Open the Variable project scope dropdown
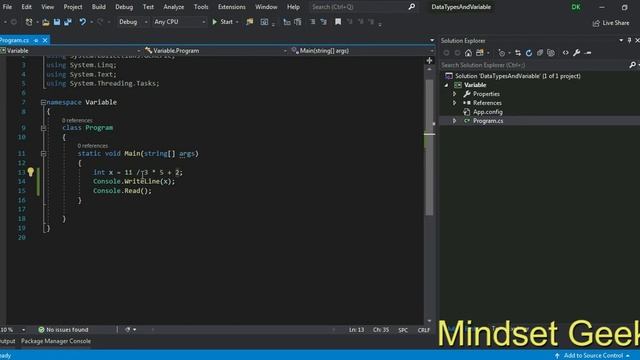 70,51
